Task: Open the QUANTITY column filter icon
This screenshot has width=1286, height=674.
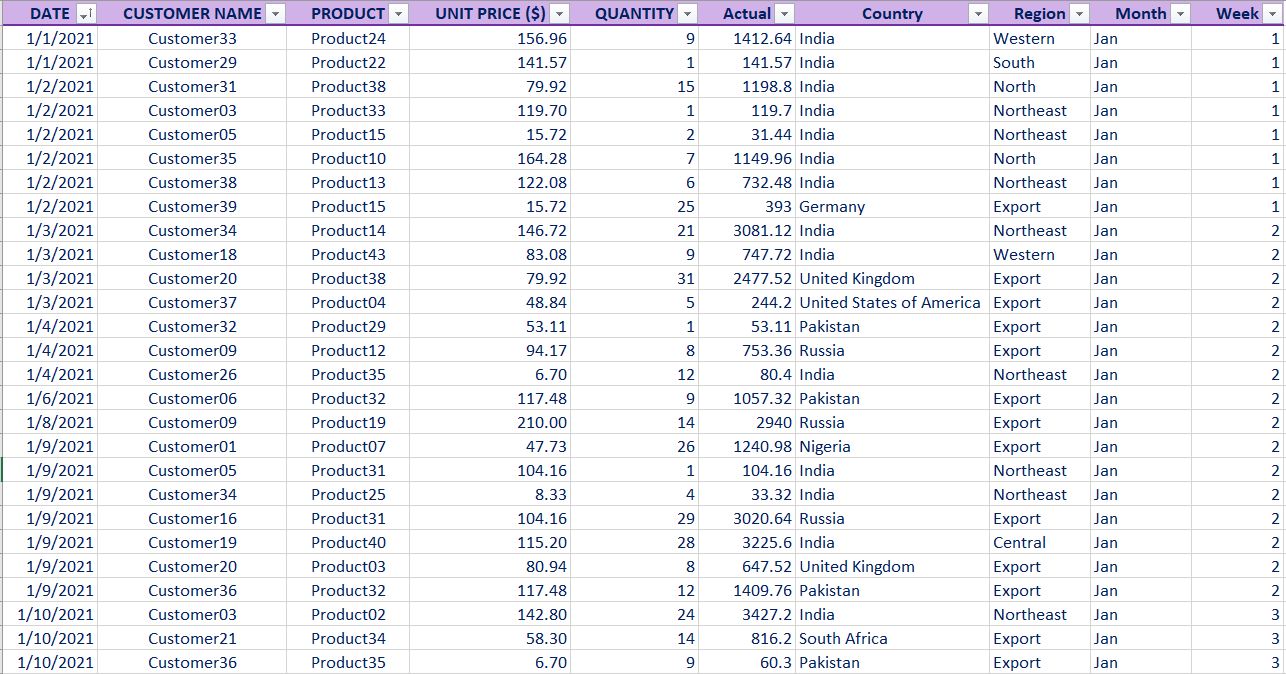Action: [x=686, y=14]
